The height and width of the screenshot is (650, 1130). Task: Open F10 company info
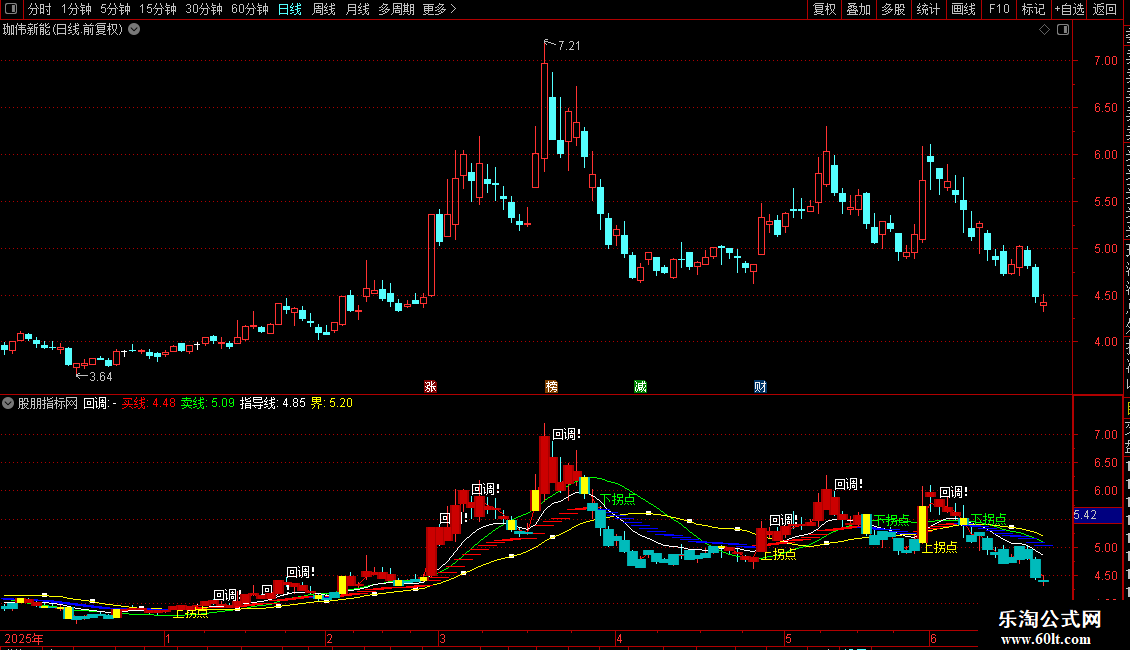tap(999, 9)
